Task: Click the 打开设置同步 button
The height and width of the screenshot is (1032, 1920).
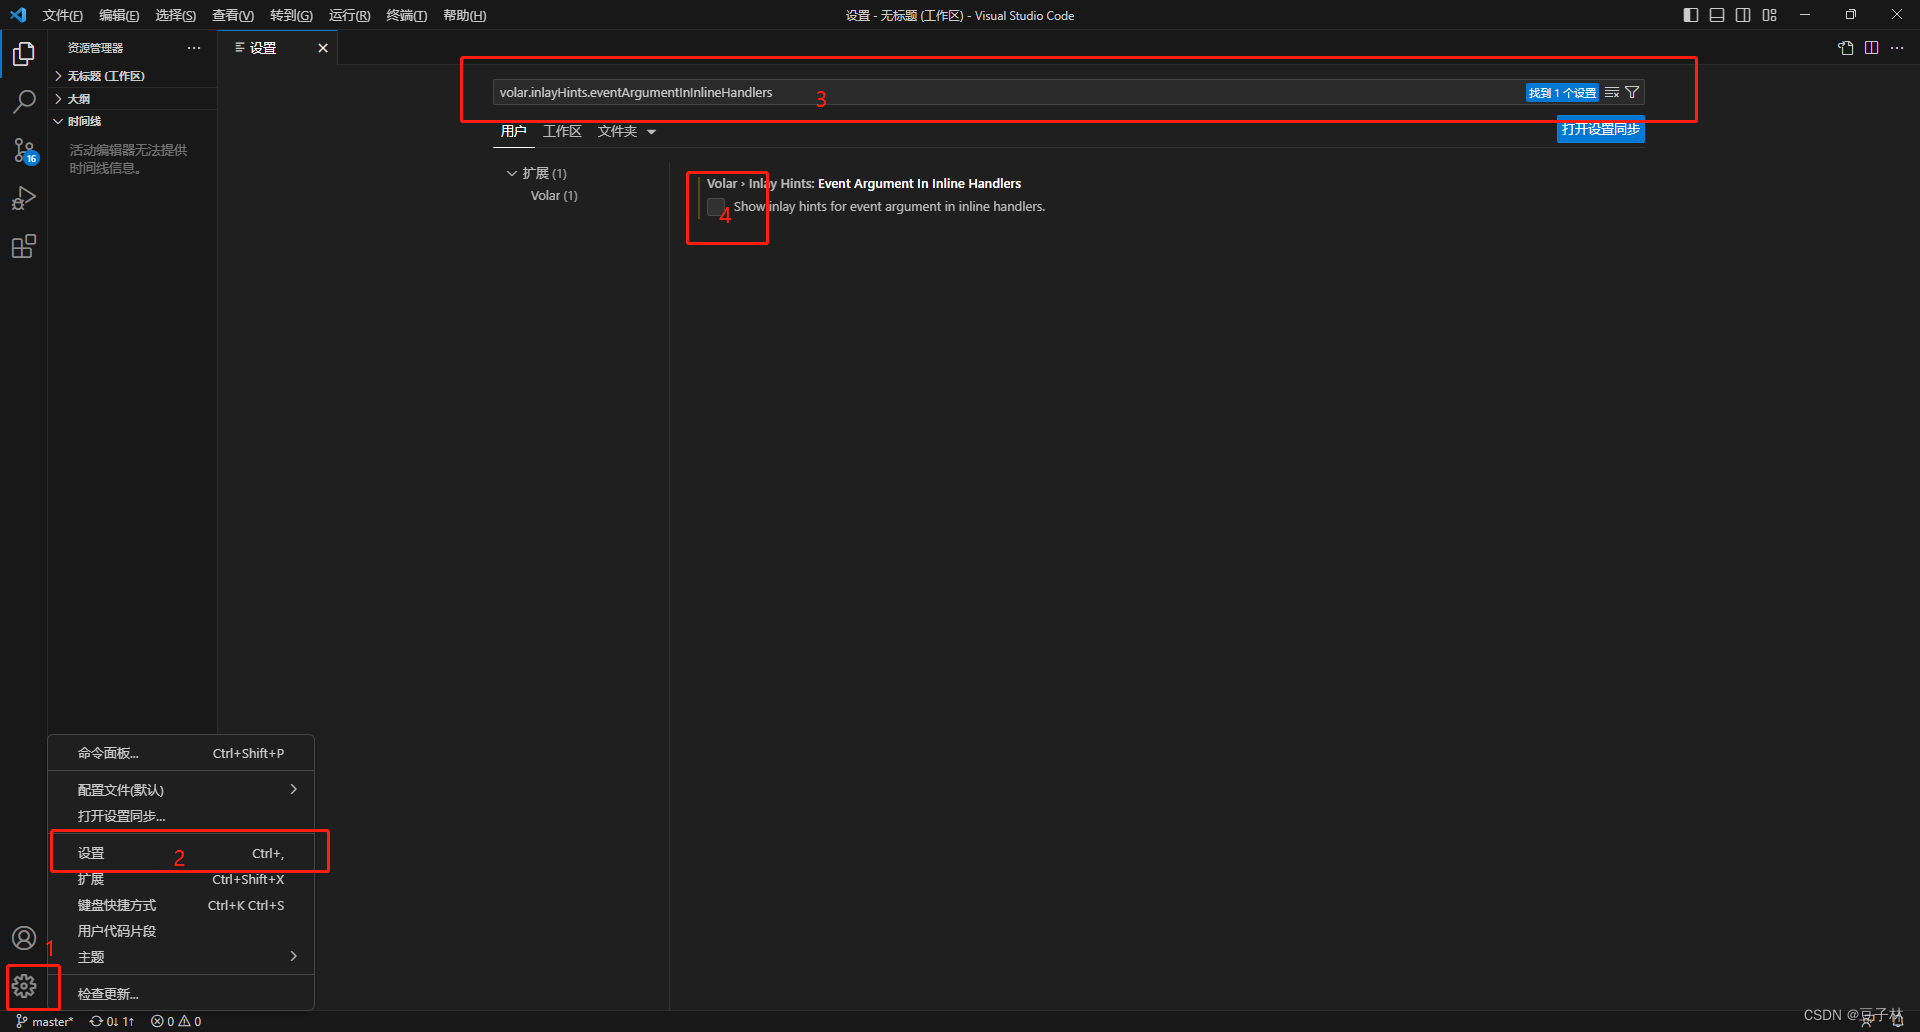Action: (x=1600, y=130)
